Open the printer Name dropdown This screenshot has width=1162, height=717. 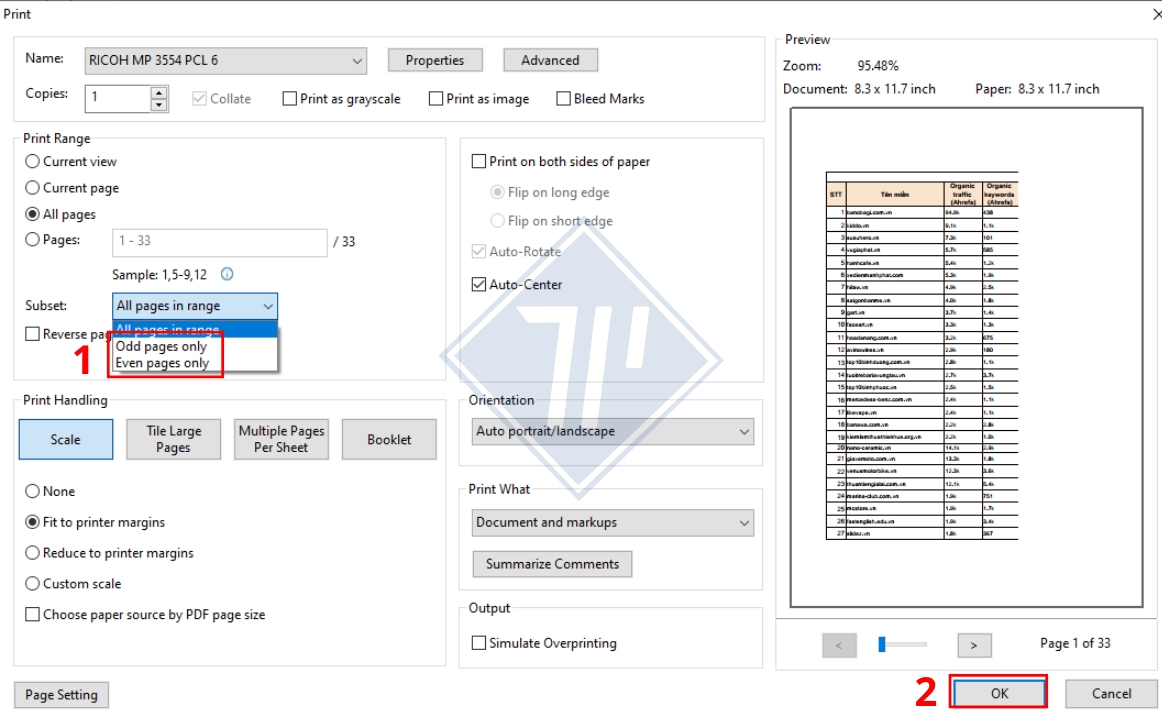pos(226,61)
